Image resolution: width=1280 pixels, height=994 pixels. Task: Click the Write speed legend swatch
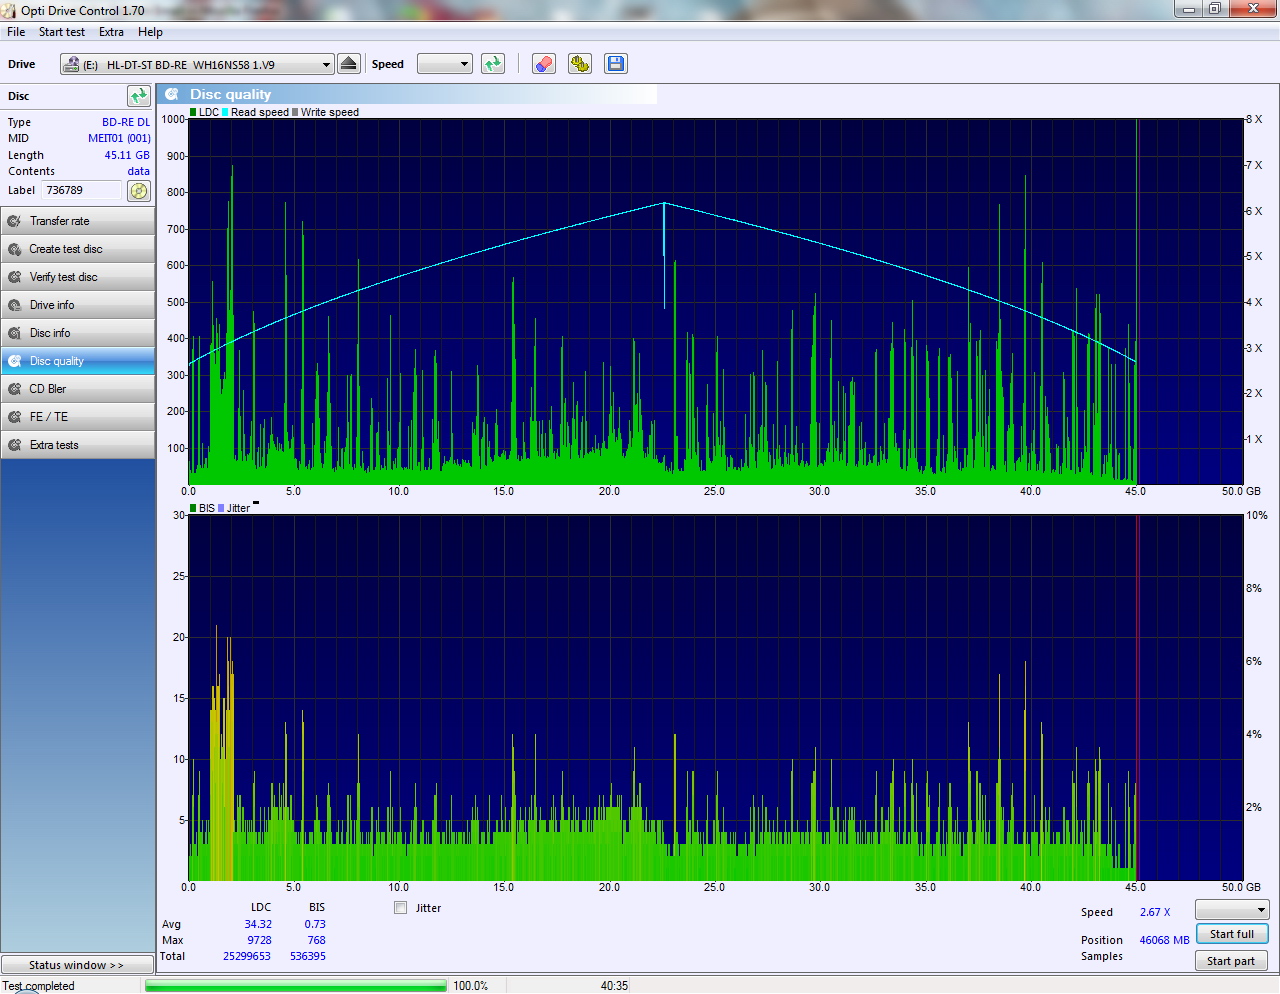(x=295, y=112)
